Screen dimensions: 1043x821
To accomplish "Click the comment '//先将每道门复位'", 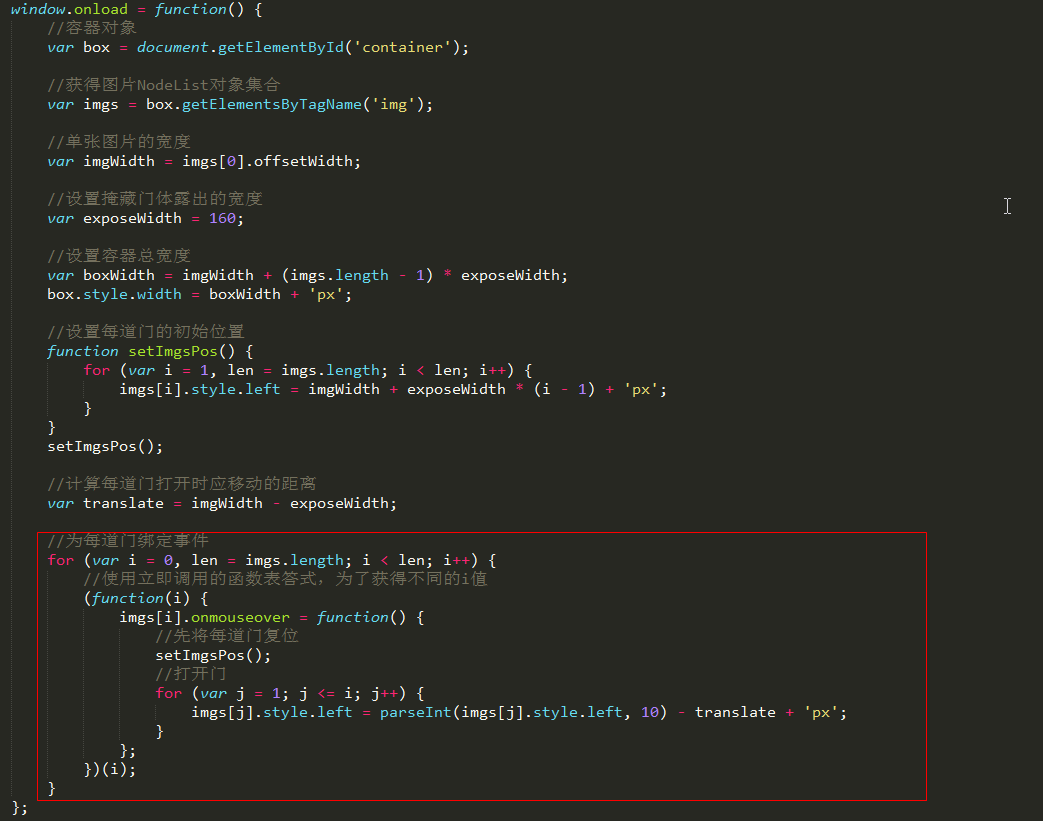I will pos(227,636).
